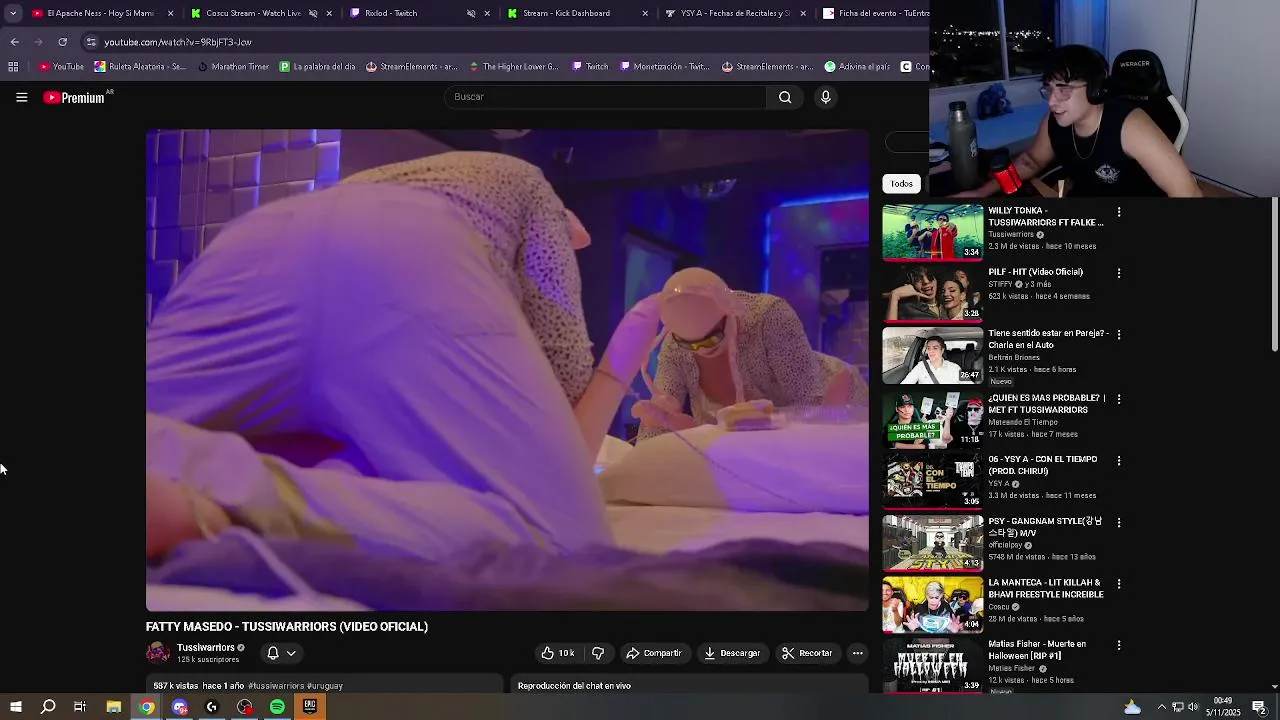Image resolution: width=1280 pixels, height=720 pixels.
Task: Reload the page
Action: tap(62, 42)
